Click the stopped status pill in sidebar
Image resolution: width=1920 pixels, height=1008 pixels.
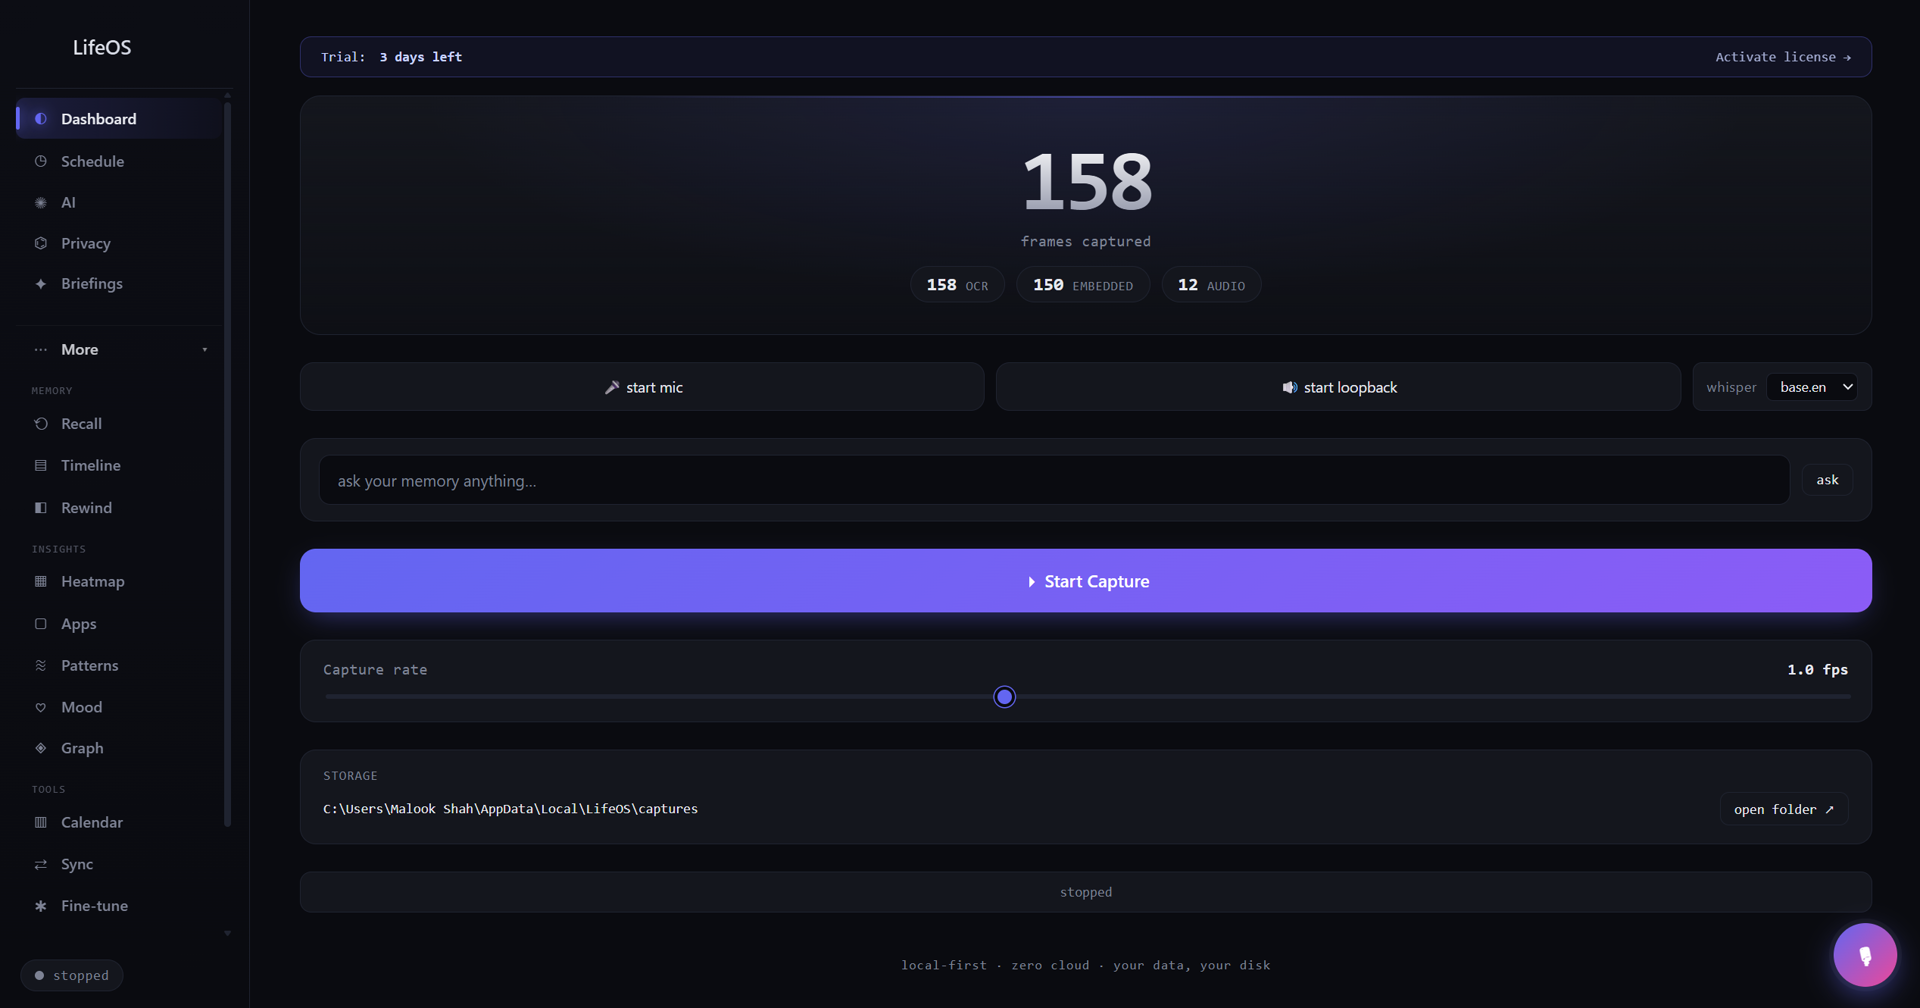click(72, 976)
